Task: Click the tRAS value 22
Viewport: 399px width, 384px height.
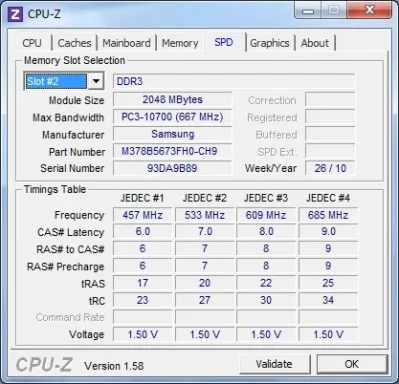Action: point(266,283)
